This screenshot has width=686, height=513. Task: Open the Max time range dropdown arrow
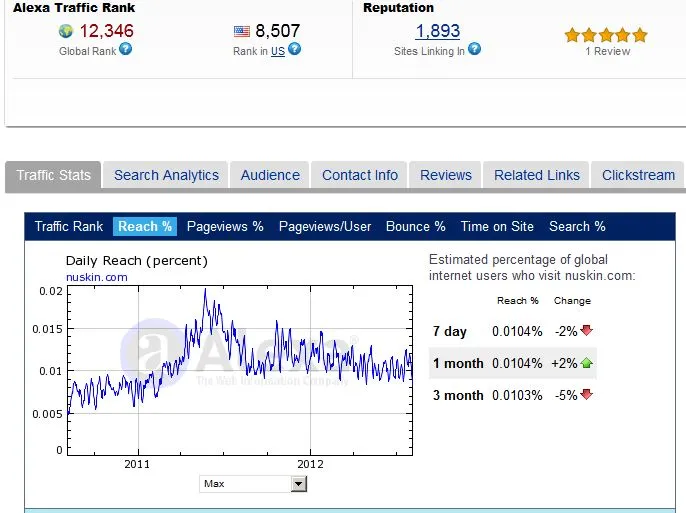pos(299,484)
